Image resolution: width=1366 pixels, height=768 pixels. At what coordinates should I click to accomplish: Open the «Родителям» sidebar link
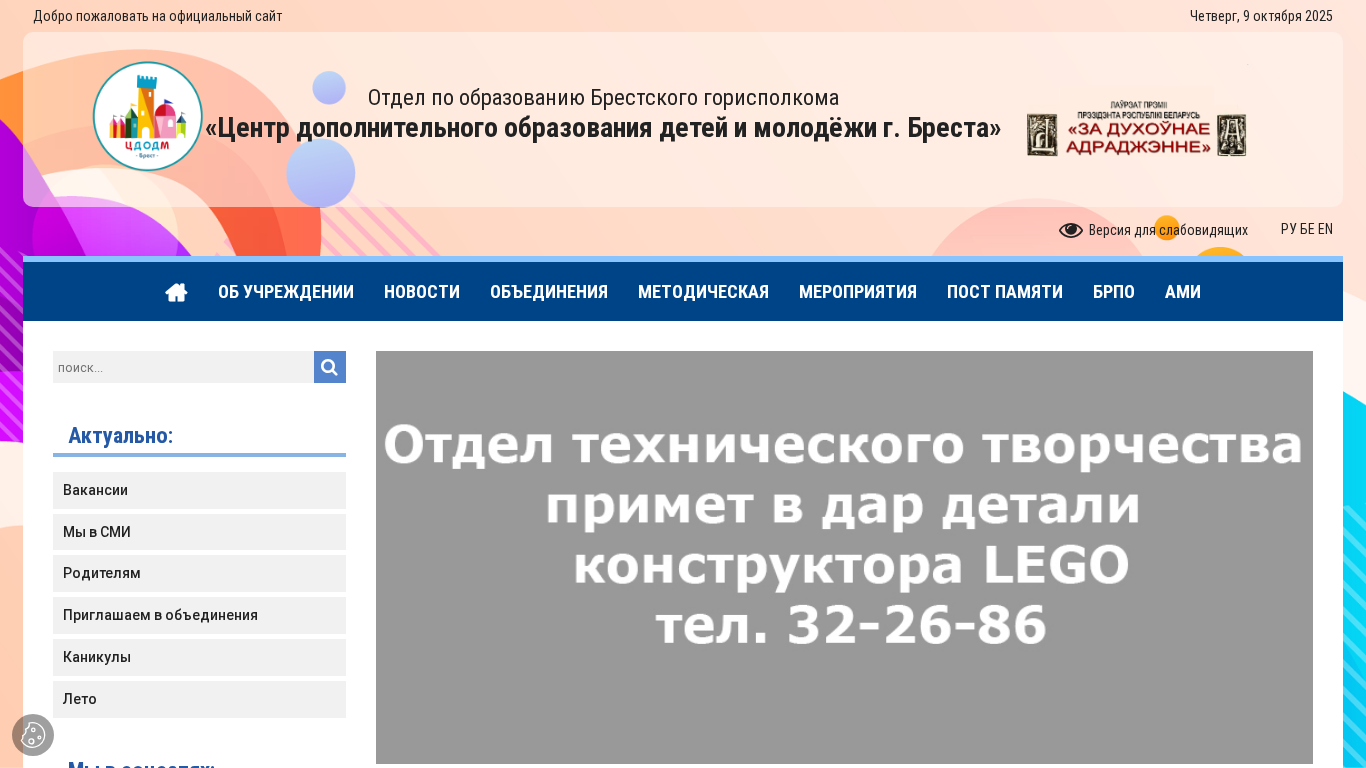[x=199, y=573]
